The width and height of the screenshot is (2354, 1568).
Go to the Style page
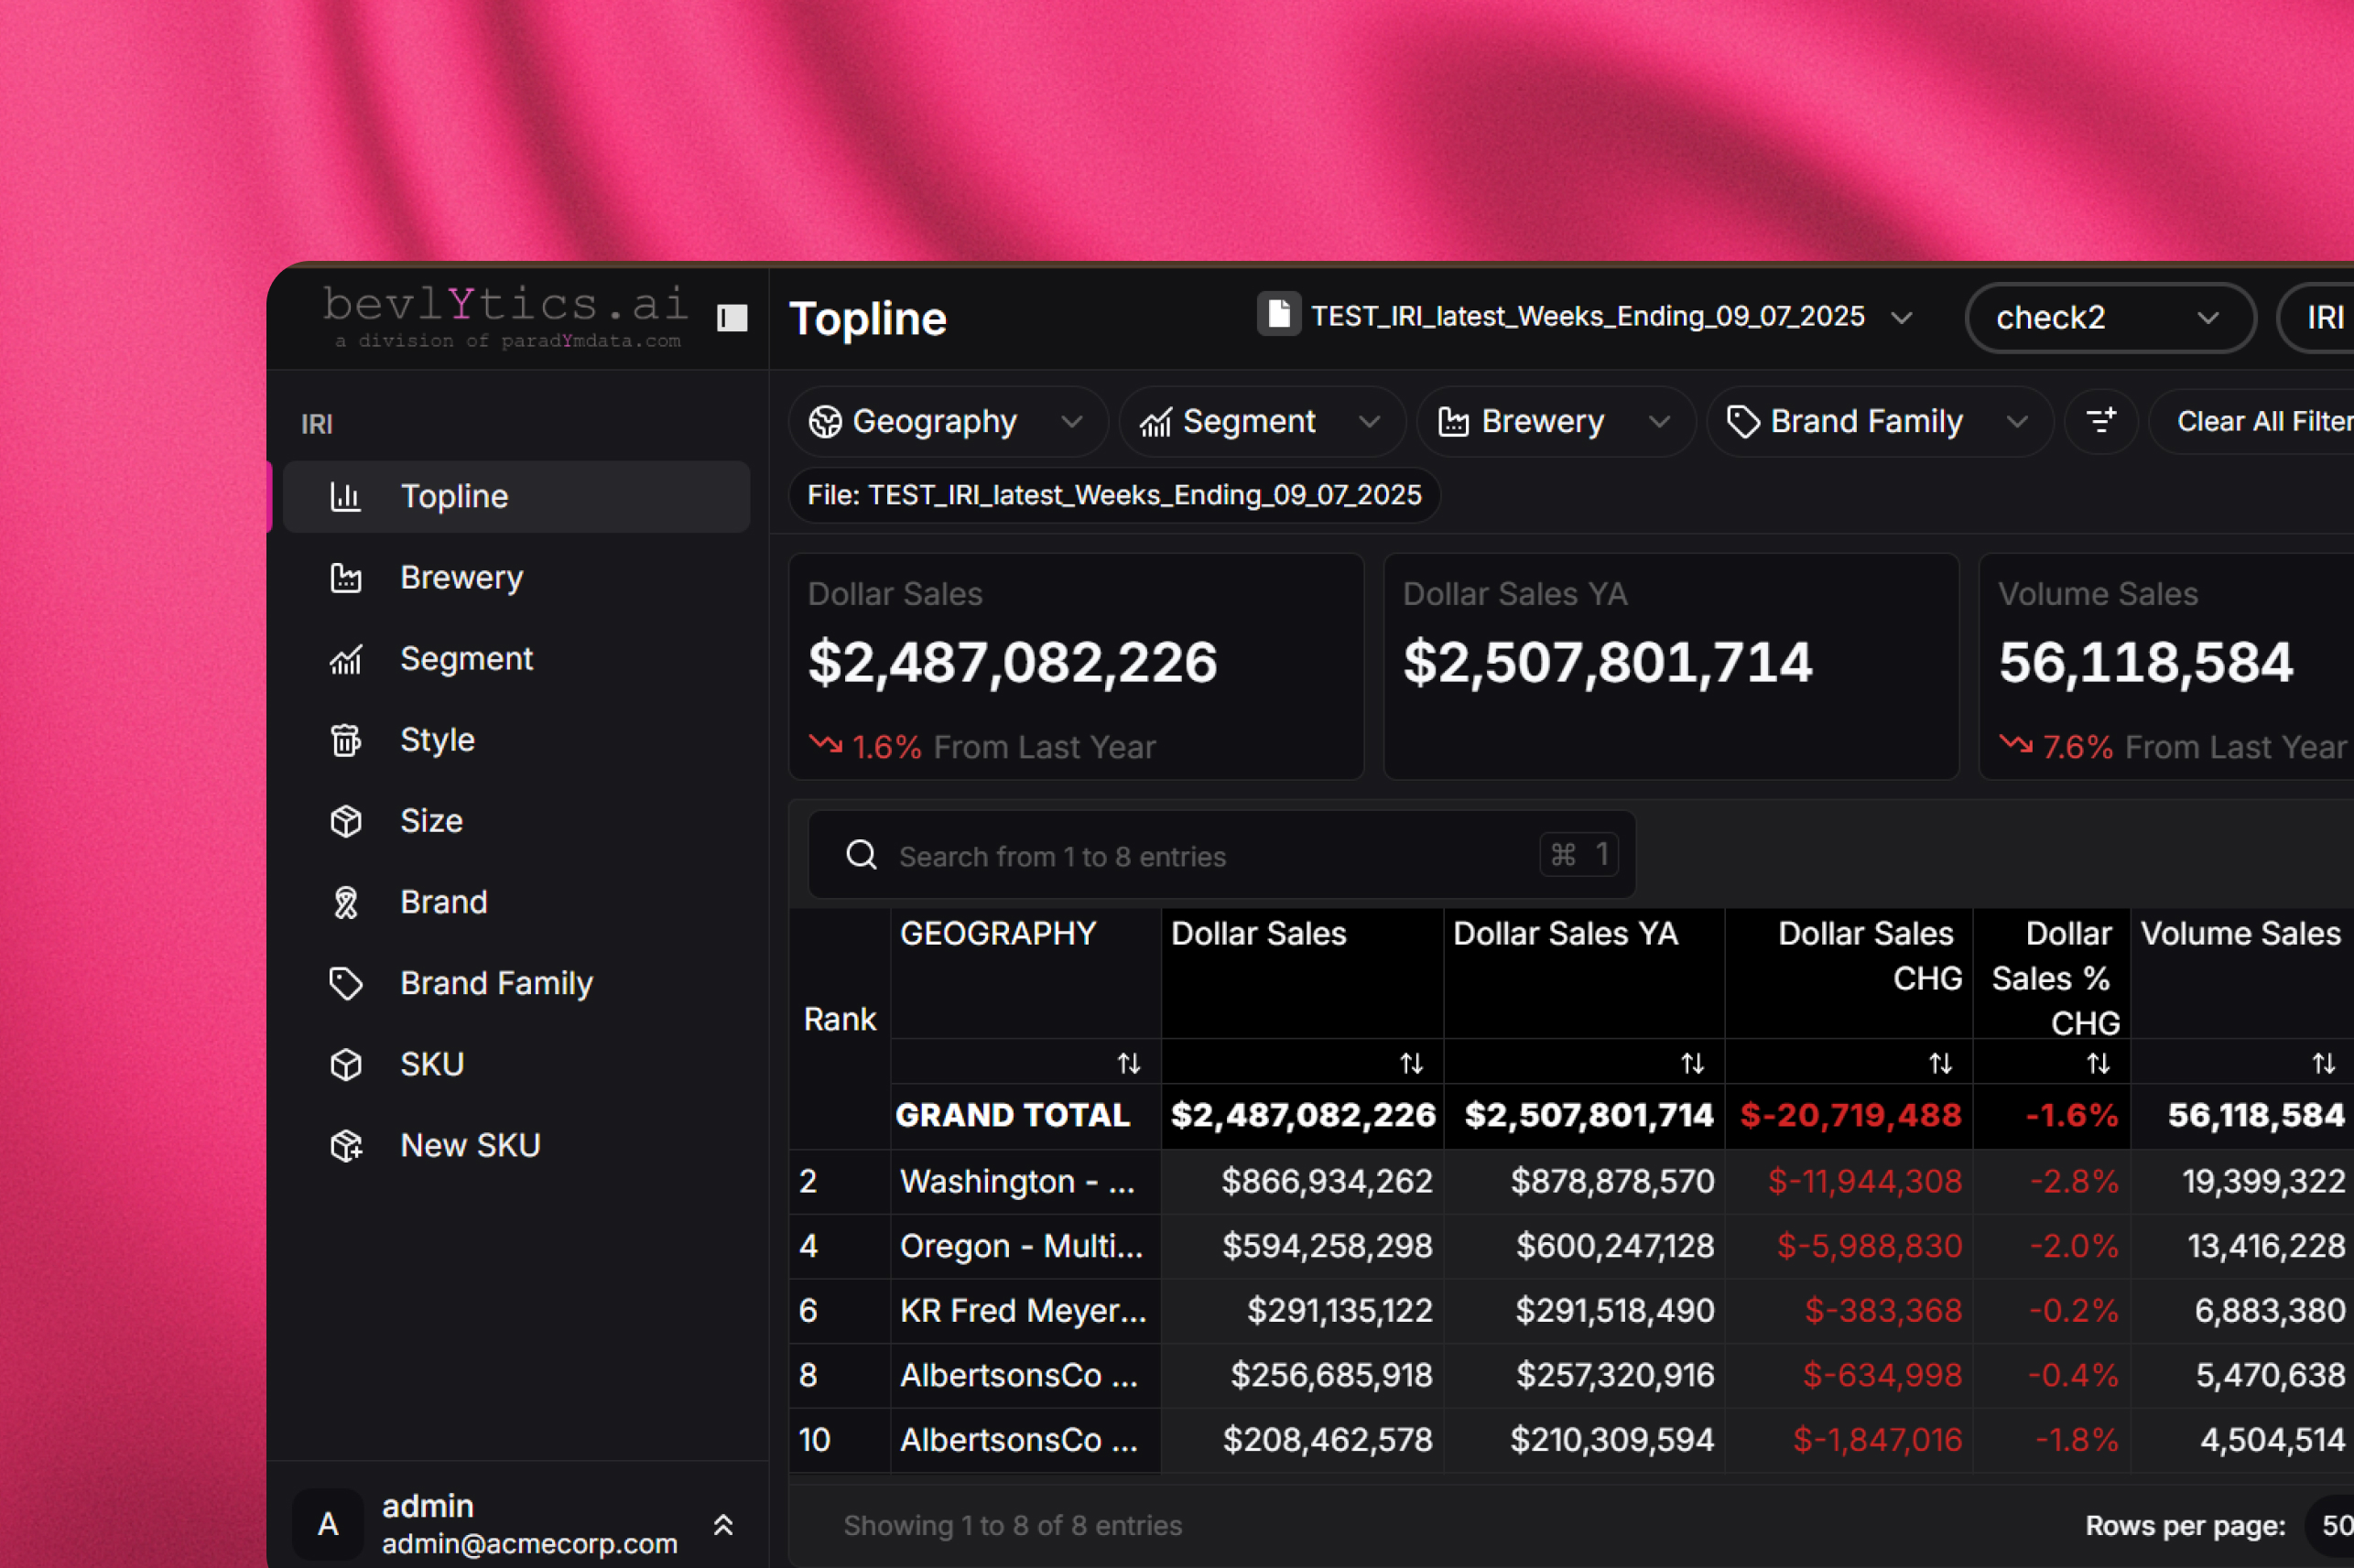[x=437, y=740]
